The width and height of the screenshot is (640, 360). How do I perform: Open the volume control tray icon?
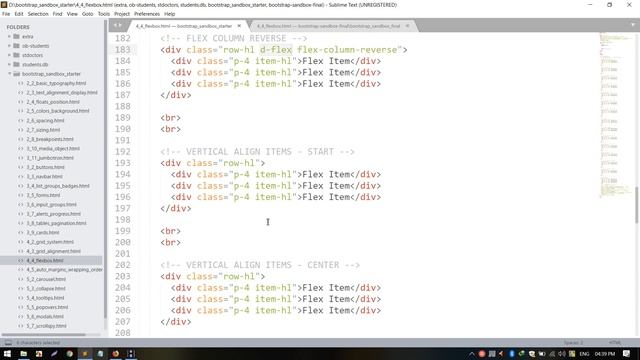point(562,354)
